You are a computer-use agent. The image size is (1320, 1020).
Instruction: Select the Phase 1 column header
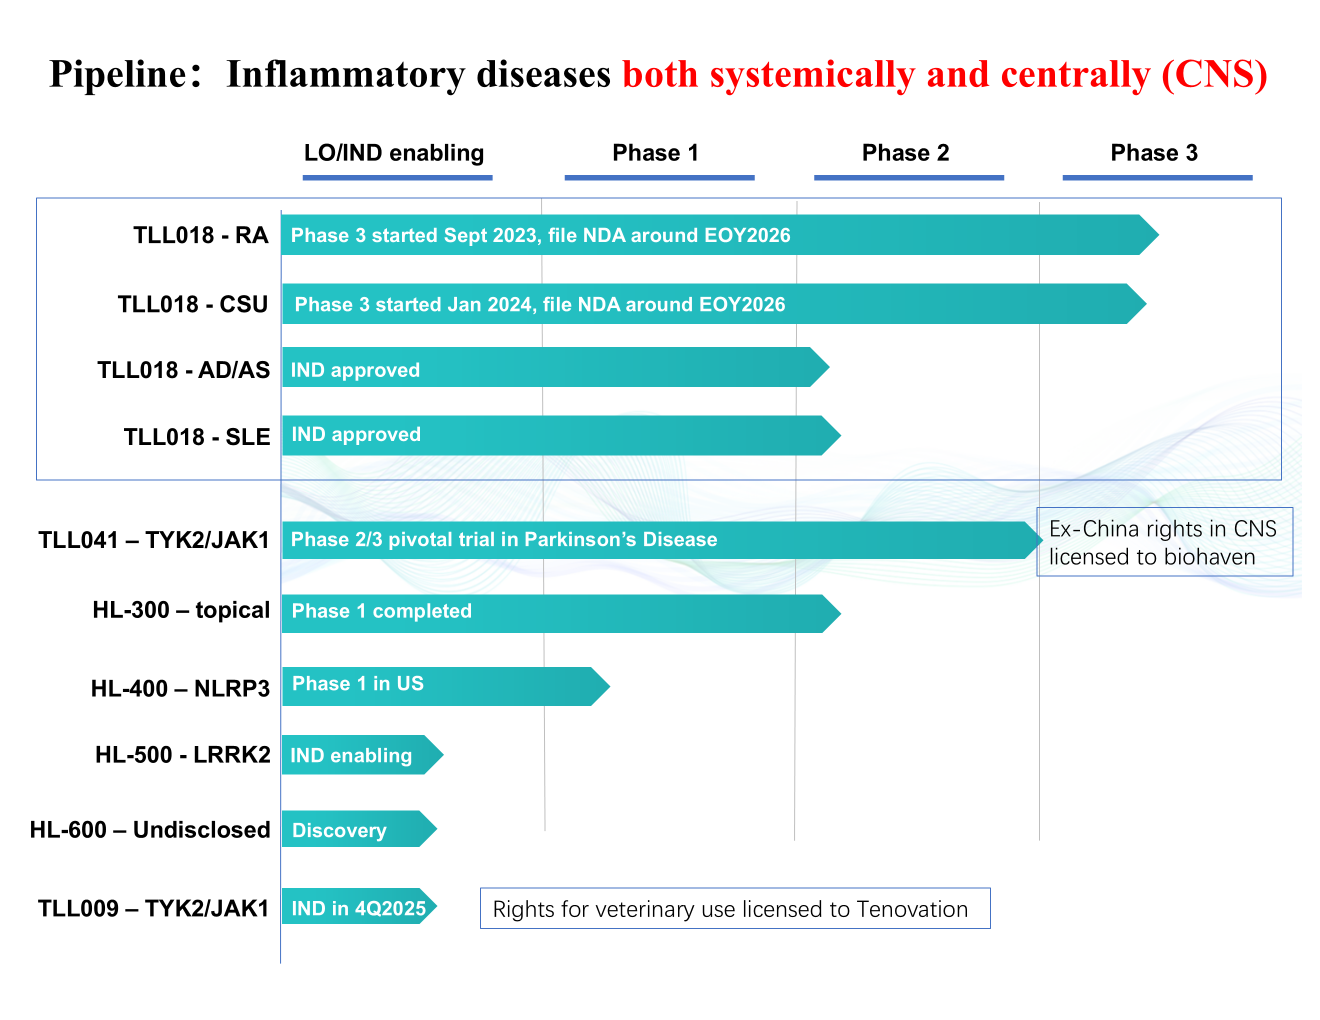655,153
